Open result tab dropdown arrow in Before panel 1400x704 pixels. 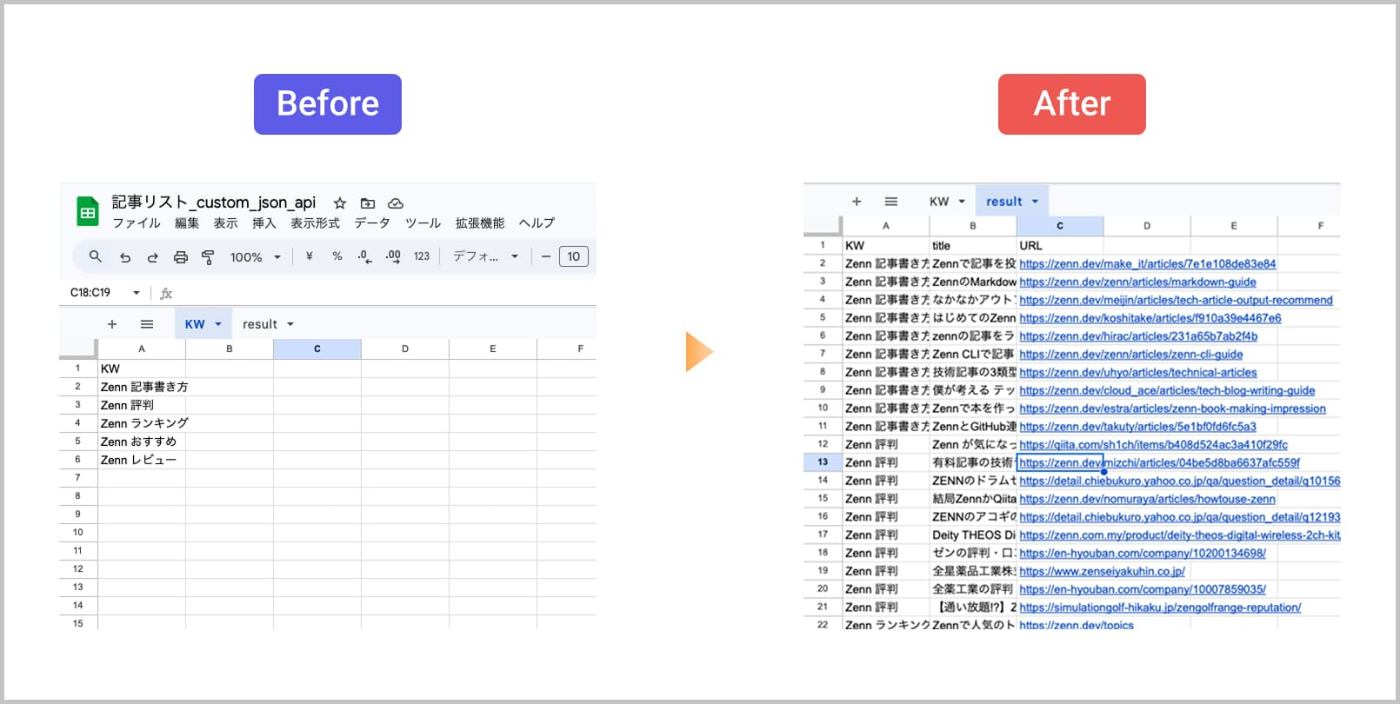[x=290, y=324]
